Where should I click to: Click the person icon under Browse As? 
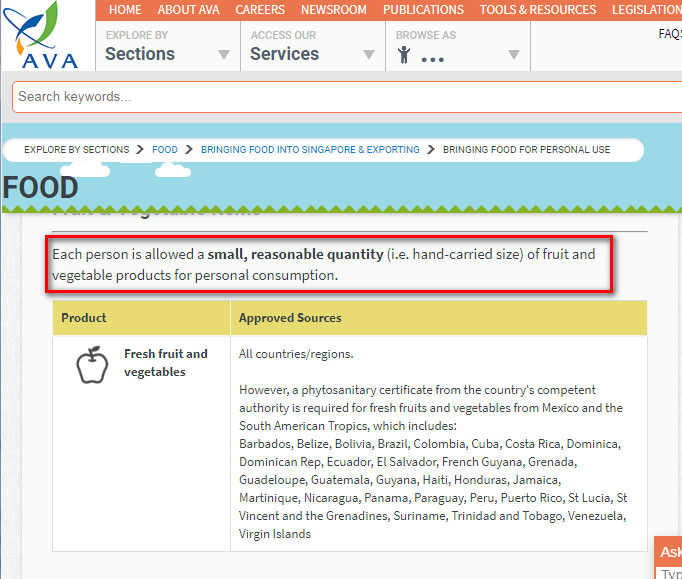pyautogui.click(x=403, y=55)
